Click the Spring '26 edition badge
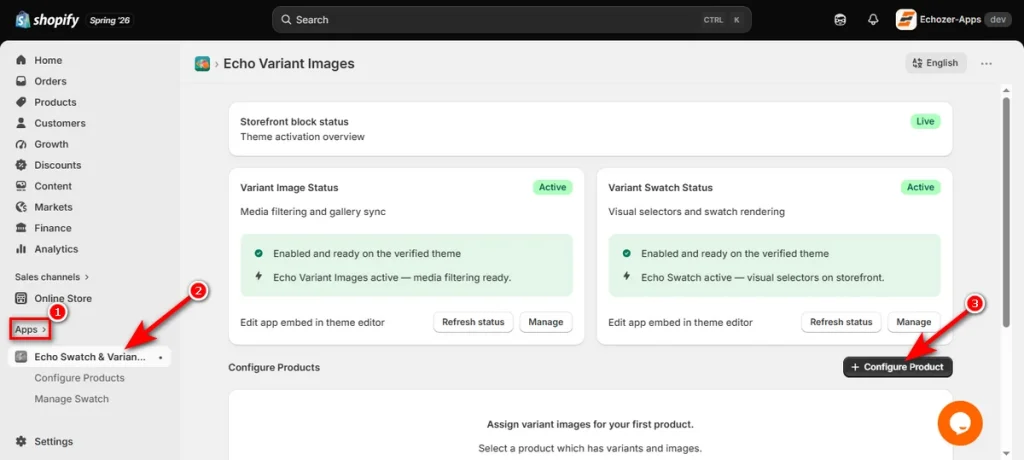Viewport: 1024px width, 460px height. [x=110, y=20]
